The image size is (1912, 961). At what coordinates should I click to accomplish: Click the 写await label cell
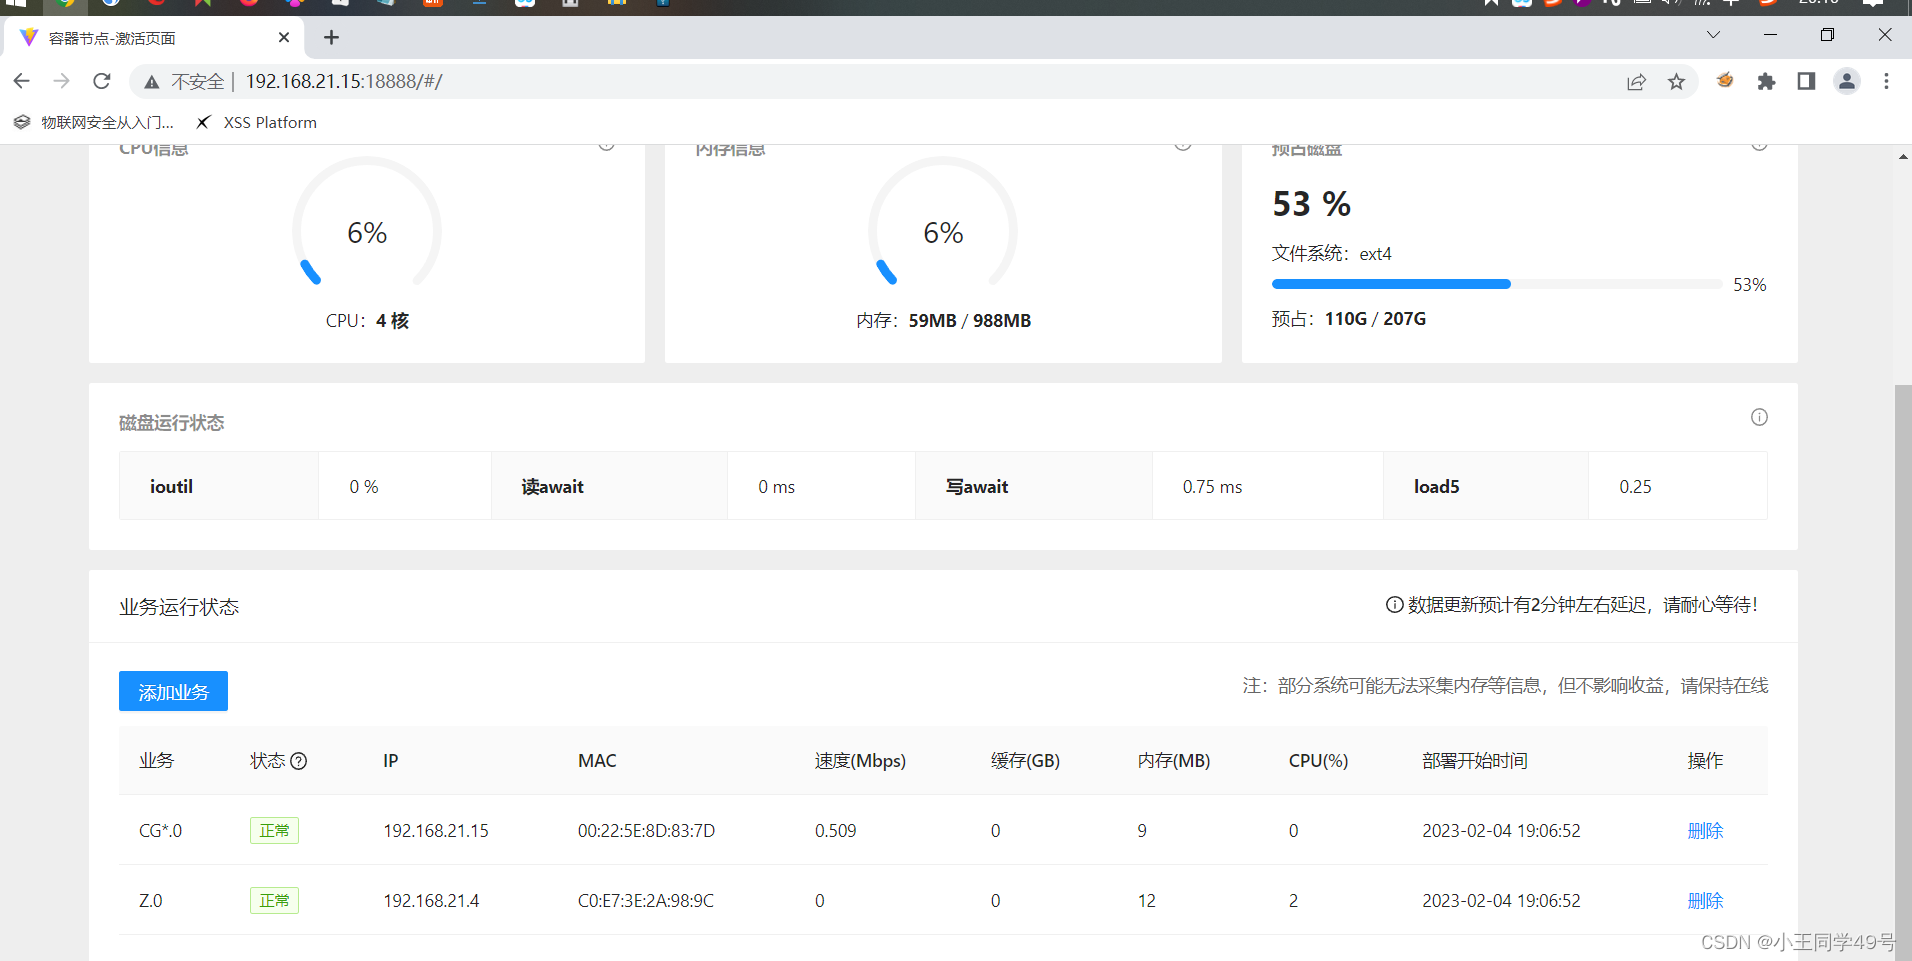click(x=1034, y=486)
